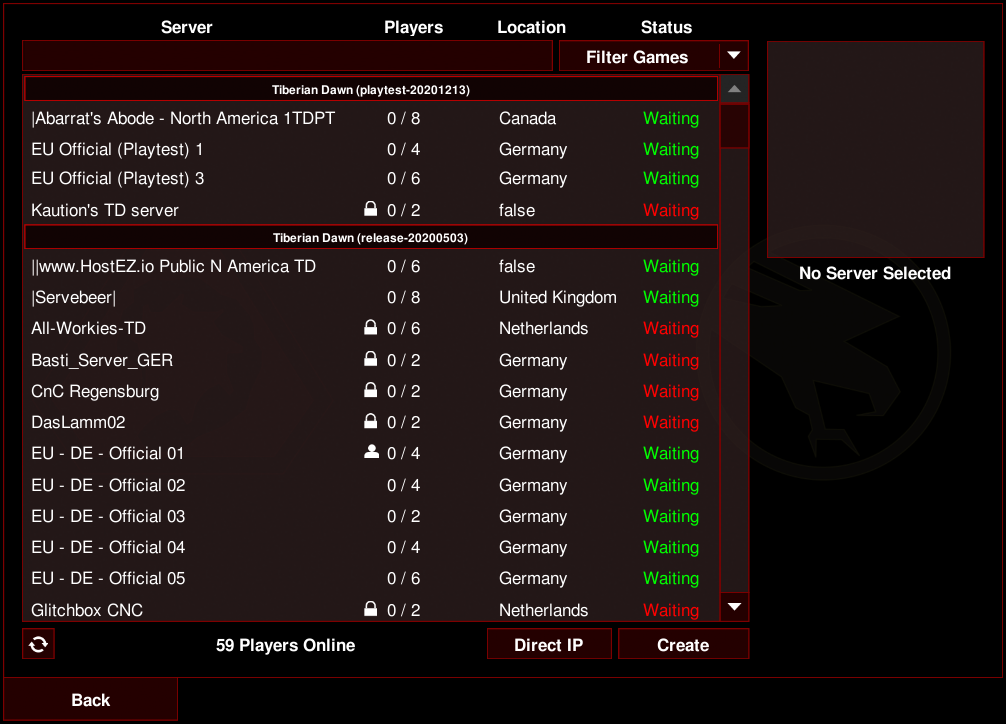Click the scroll up arrow in server list
The width and height of the screenshot is (1006, 724).
pos(735,89)
